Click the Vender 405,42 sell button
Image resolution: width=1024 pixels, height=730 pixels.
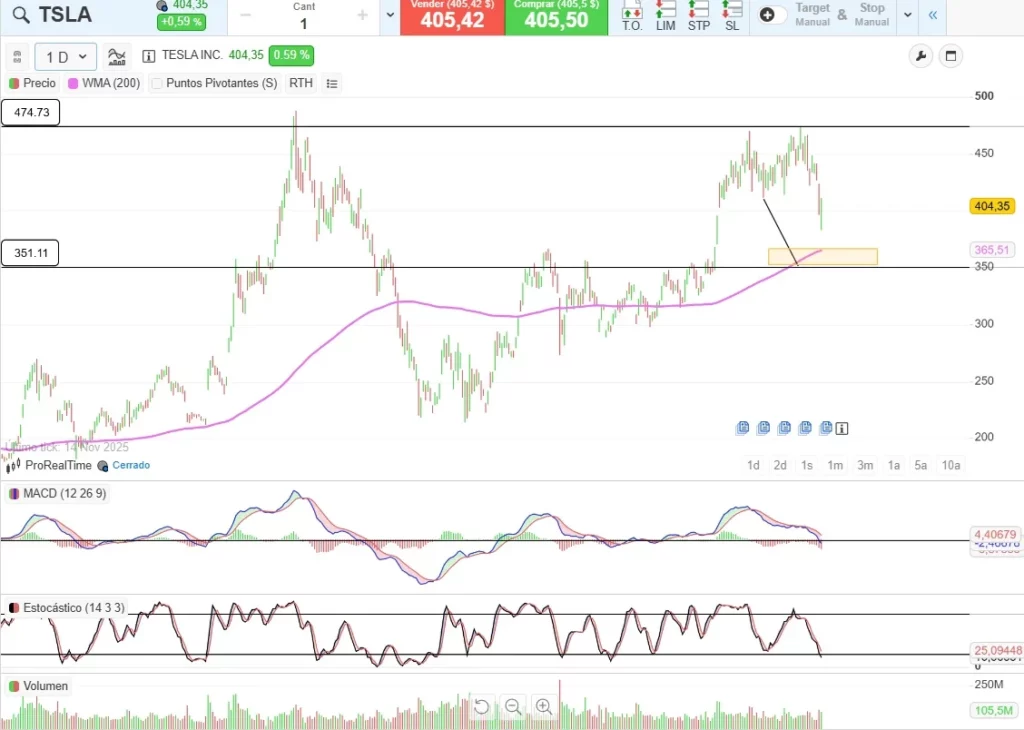click(452, 17)
